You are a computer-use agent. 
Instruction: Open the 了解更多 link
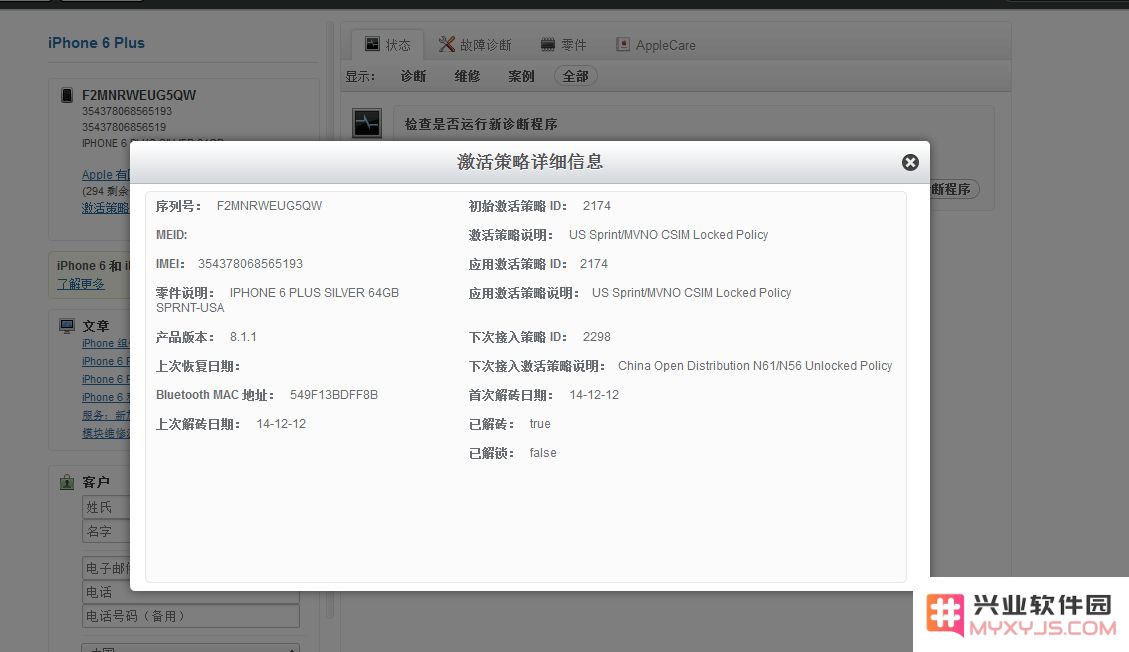pyautogui.click(x=81, y=284)
